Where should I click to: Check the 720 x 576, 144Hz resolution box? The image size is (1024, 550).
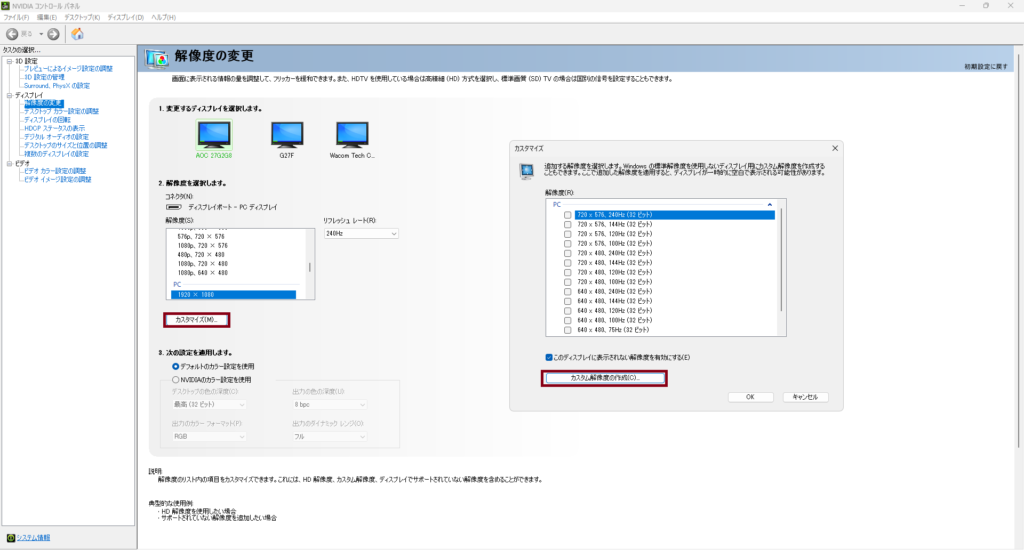(568, 226)
